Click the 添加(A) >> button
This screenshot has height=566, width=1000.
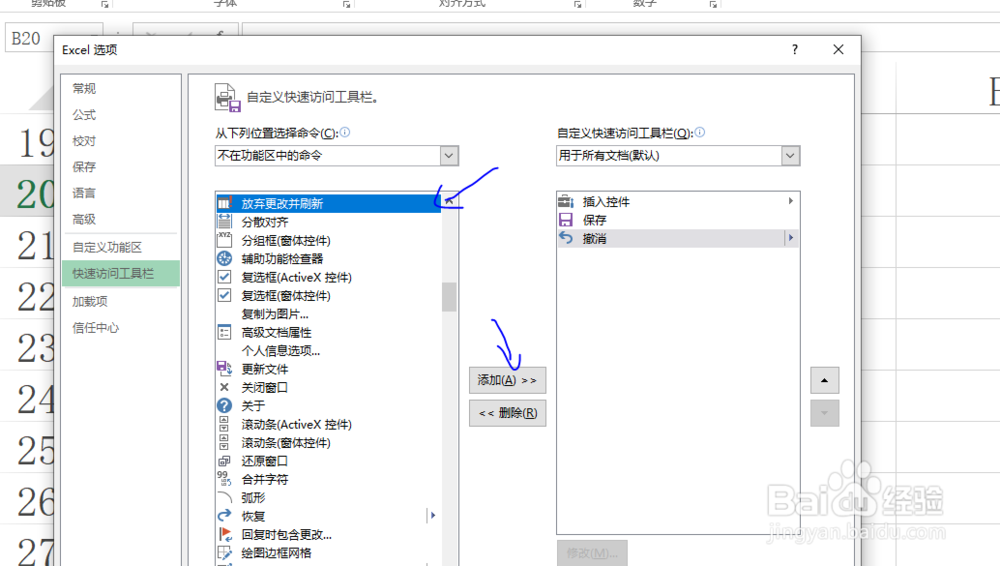coord(508,380)
